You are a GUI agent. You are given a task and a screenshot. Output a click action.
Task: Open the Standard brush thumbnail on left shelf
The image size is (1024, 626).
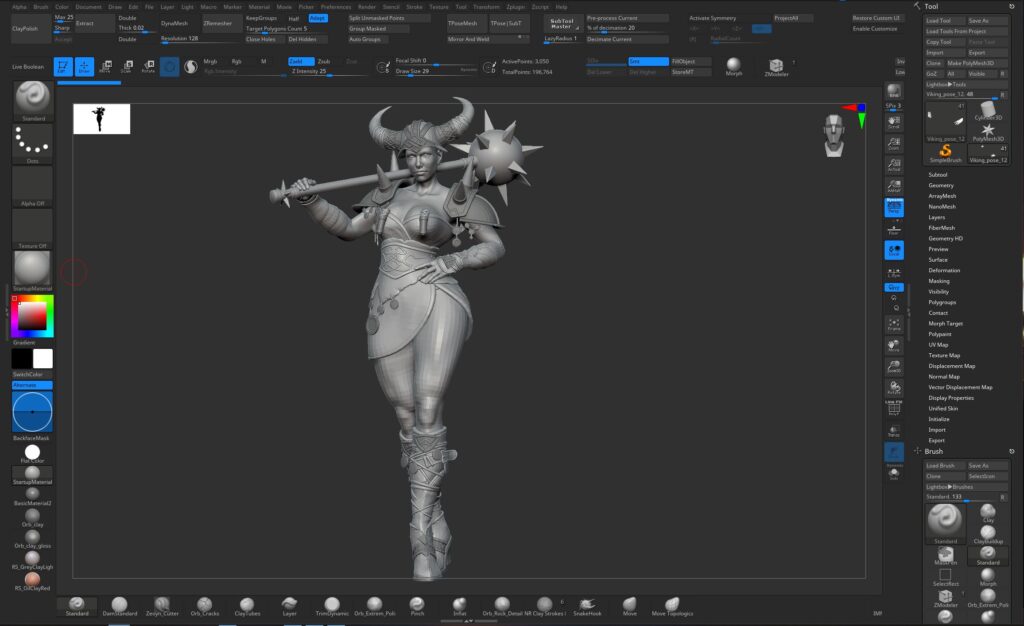click(33, 101)
